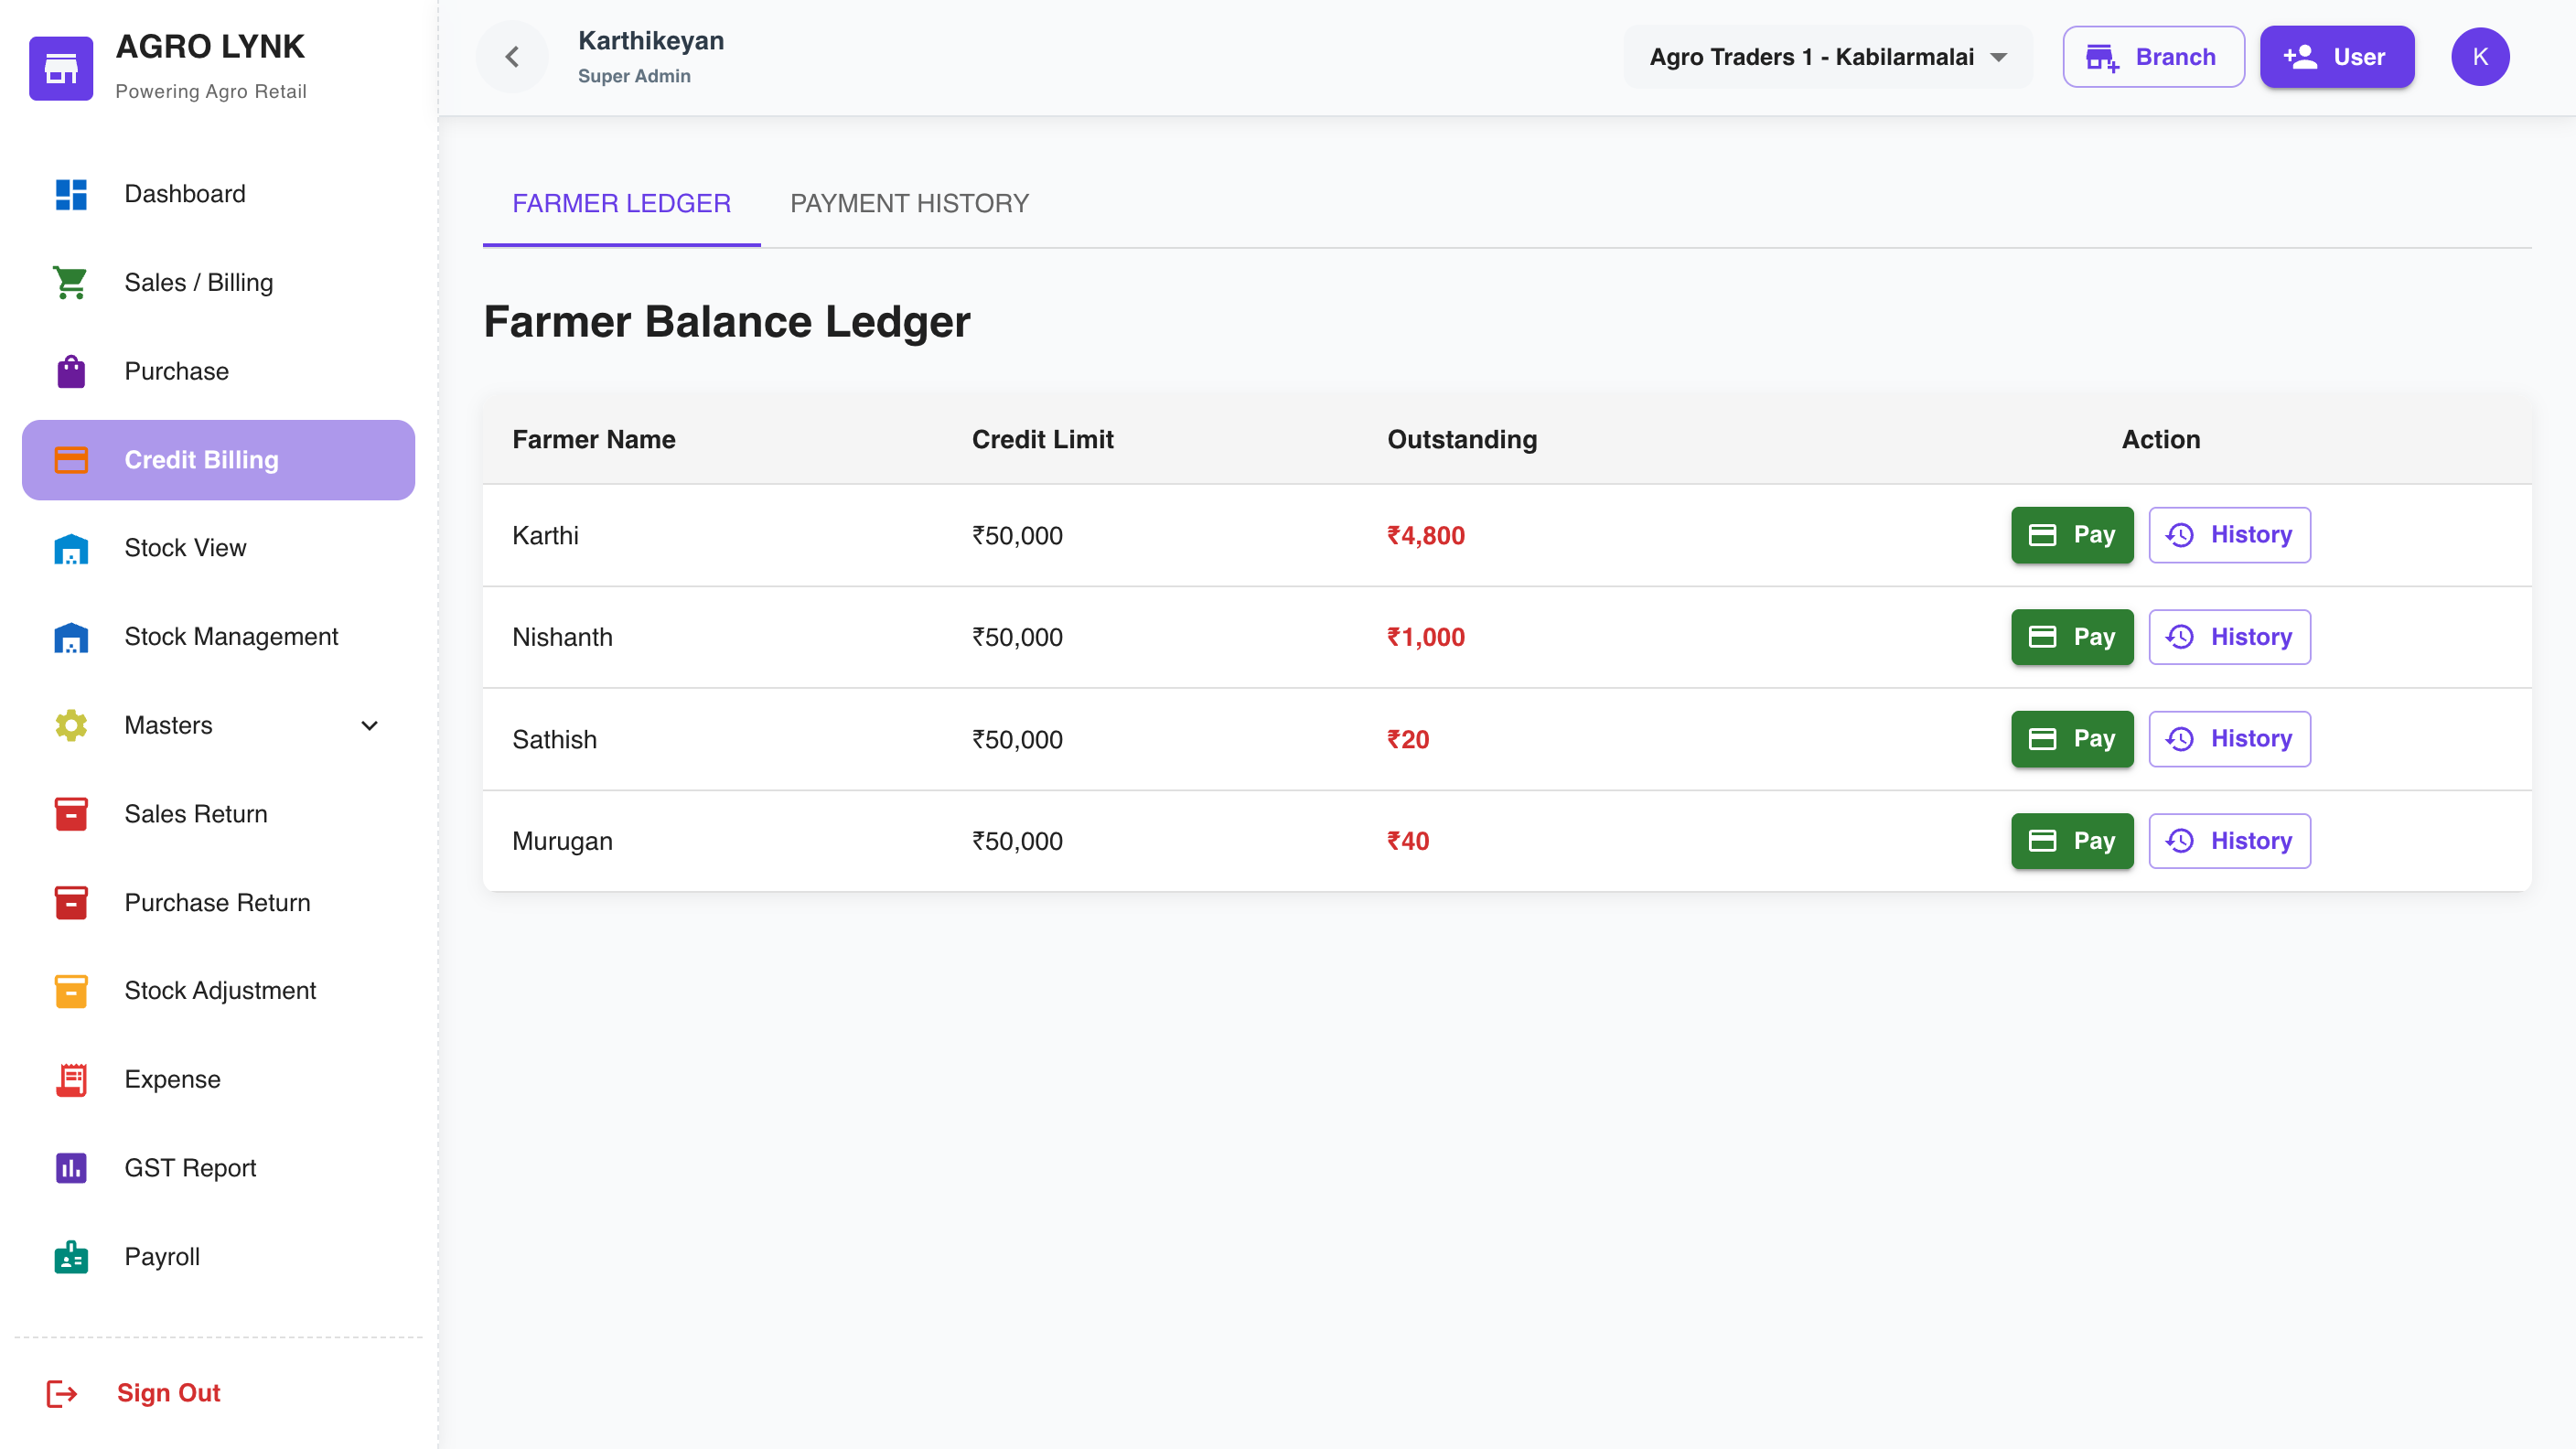Expand the Masters submenu chevron
The width and height of the screenshot is (2576, 1449).
pyautogui.click(x=370, y=726)
